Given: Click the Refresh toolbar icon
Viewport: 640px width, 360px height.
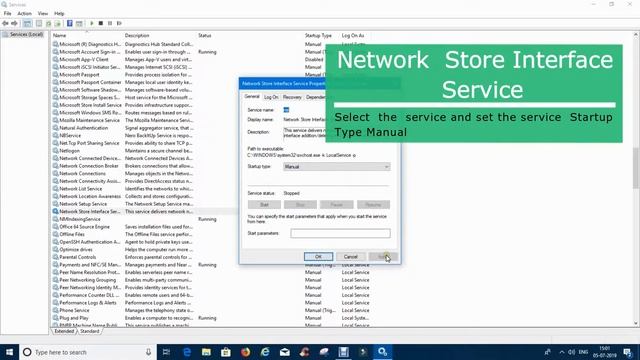Looking at the screenshot, I should point(49,23).
